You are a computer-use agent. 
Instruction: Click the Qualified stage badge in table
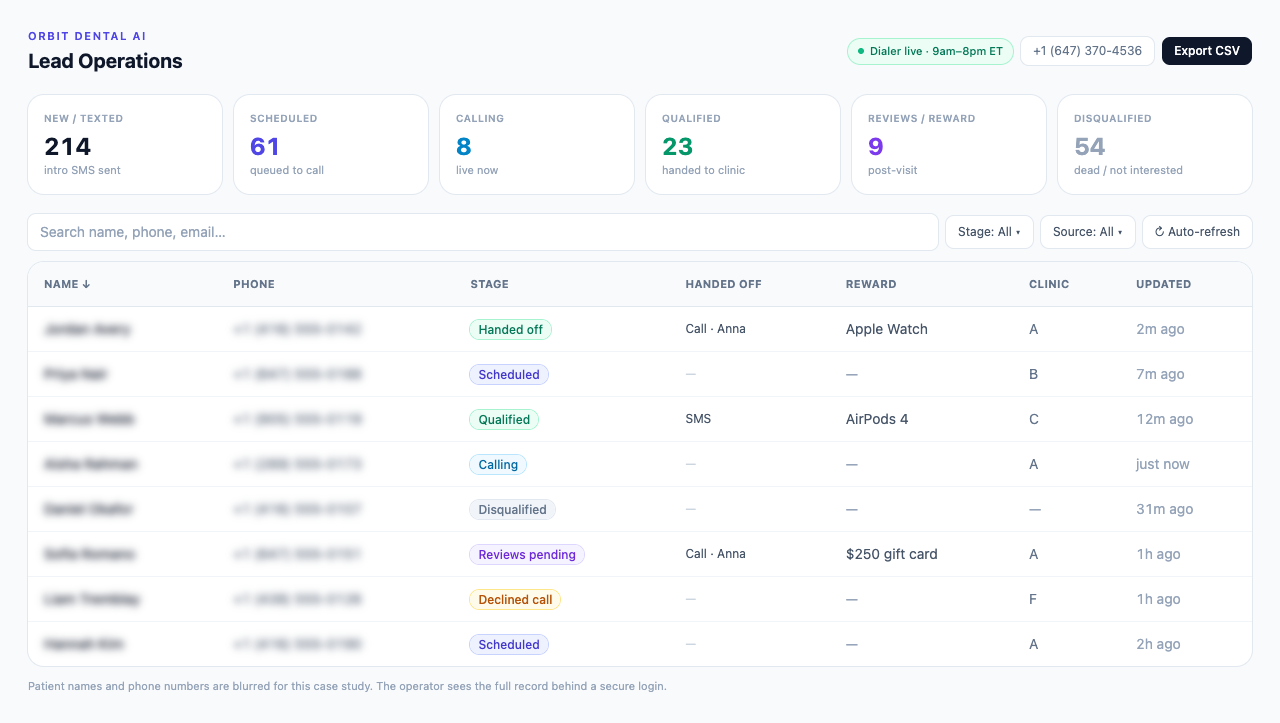[504, 419]
